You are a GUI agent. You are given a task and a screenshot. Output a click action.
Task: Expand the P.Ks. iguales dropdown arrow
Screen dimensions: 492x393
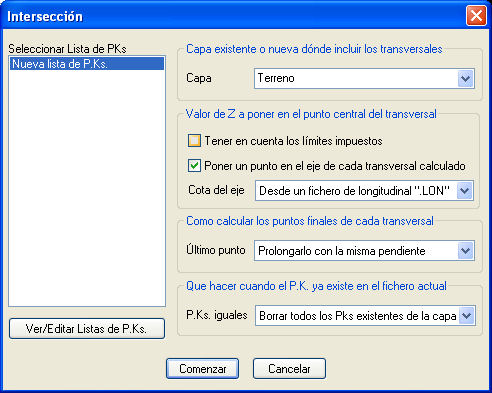[x=467, y=316]
